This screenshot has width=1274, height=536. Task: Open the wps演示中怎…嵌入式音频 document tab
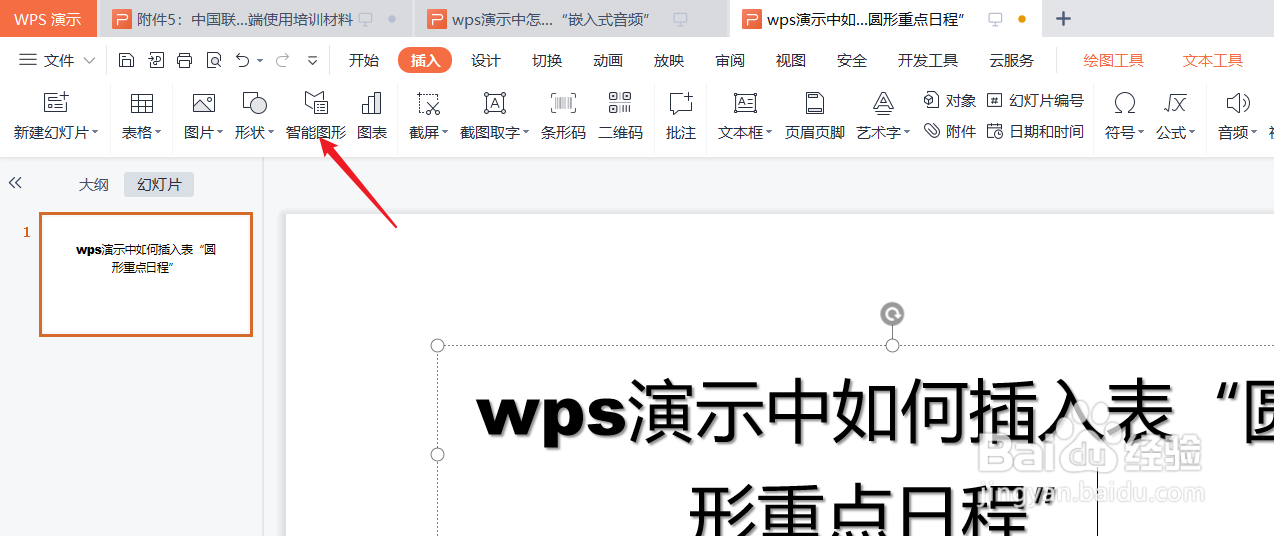coord(570,19)
